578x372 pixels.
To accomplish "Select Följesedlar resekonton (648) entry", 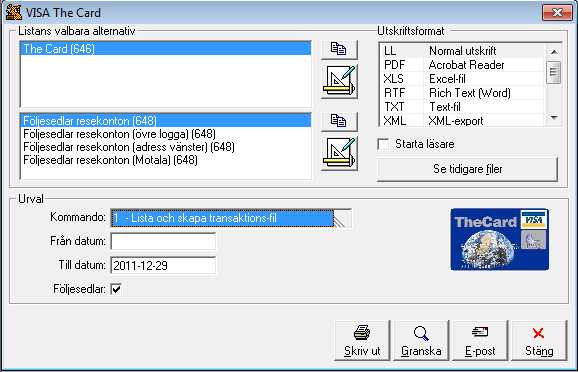I will pos(166,121).
